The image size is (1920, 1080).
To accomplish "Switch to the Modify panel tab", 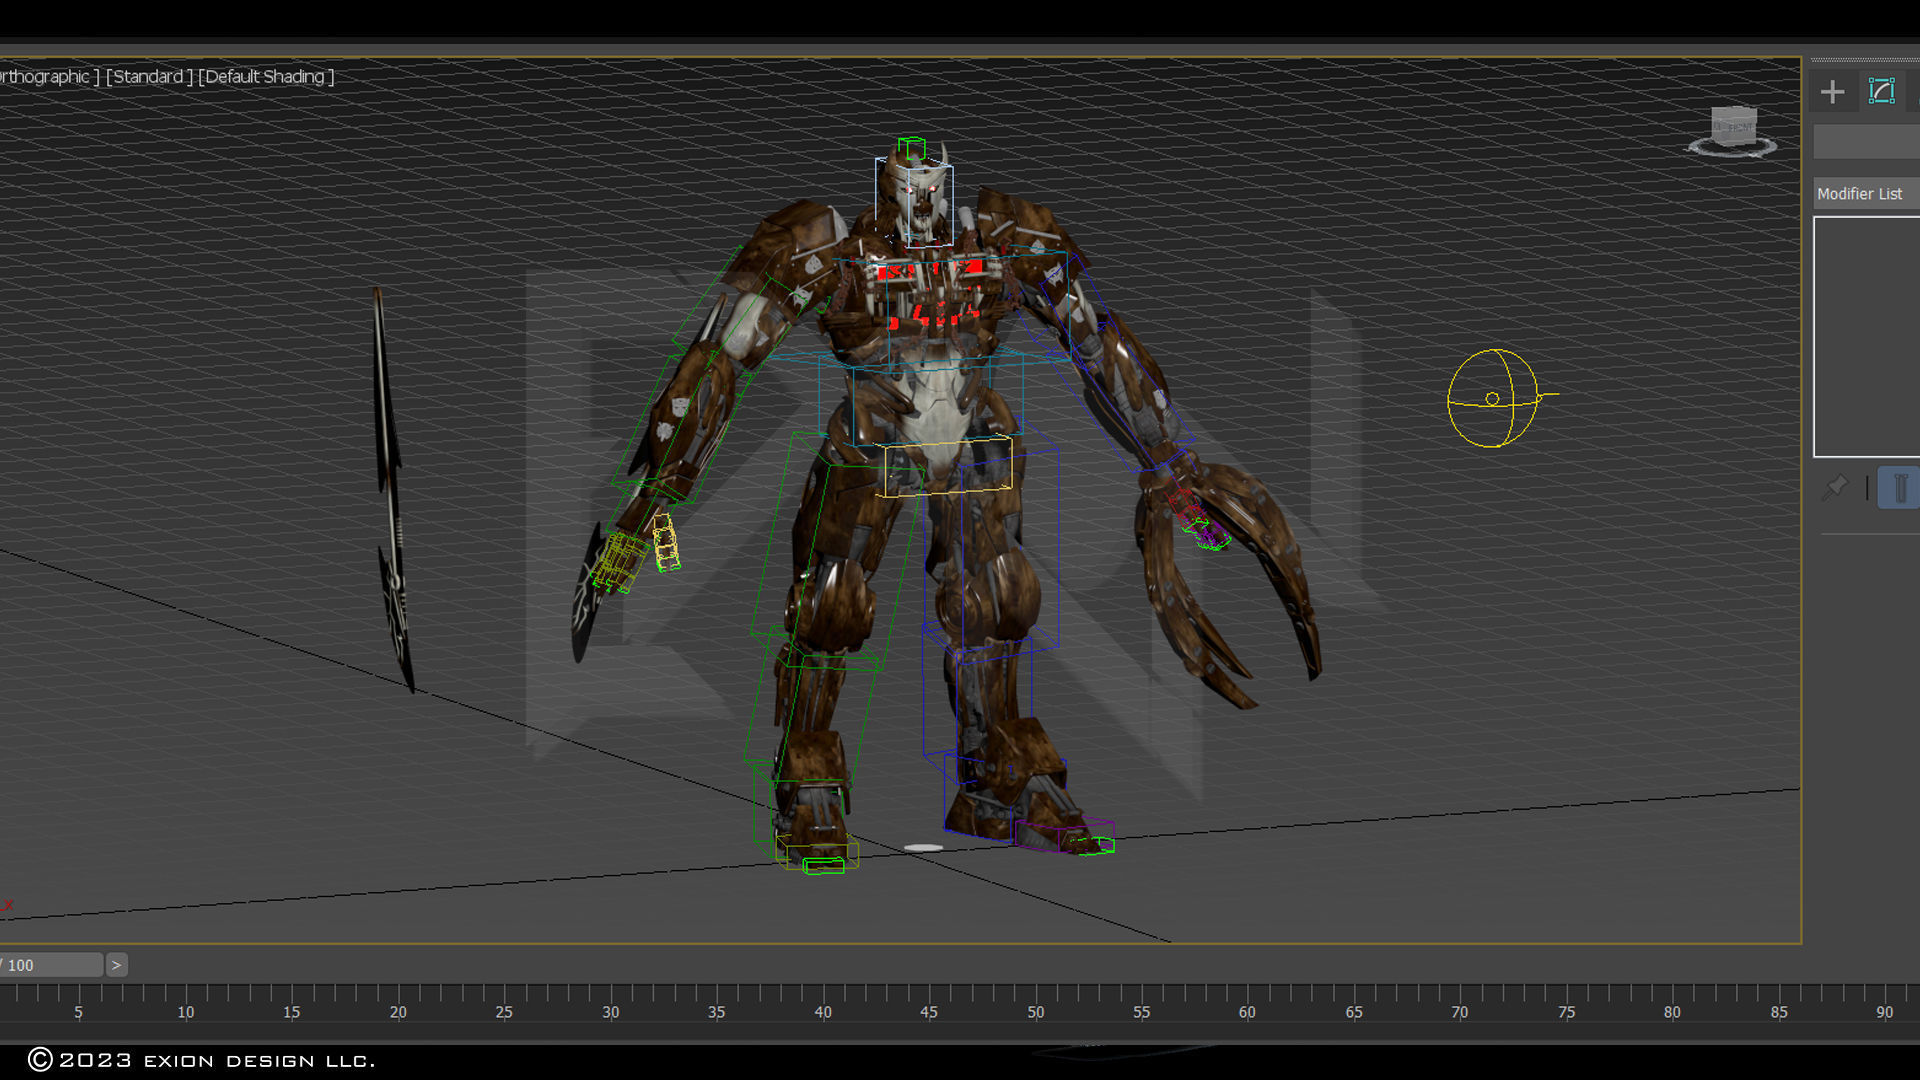I will [1881, 92].
